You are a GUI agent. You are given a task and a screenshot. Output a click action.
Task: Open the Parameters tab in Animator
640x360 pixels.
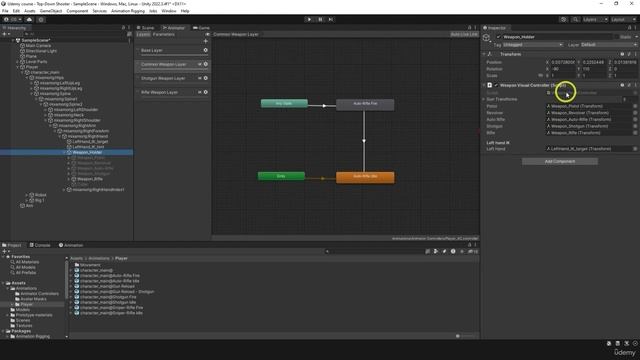[164, 34]
